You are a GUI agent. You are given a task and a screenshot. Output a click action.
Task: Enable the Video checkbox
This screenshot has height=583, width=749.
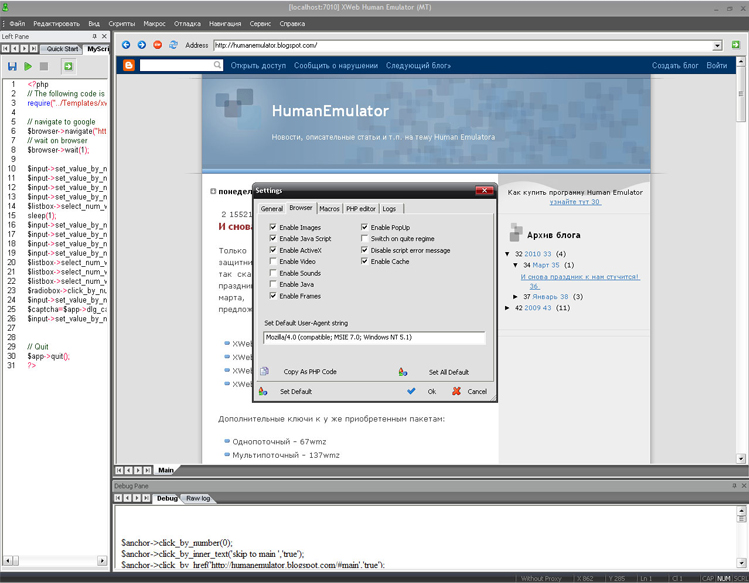[x=273, y=262]
